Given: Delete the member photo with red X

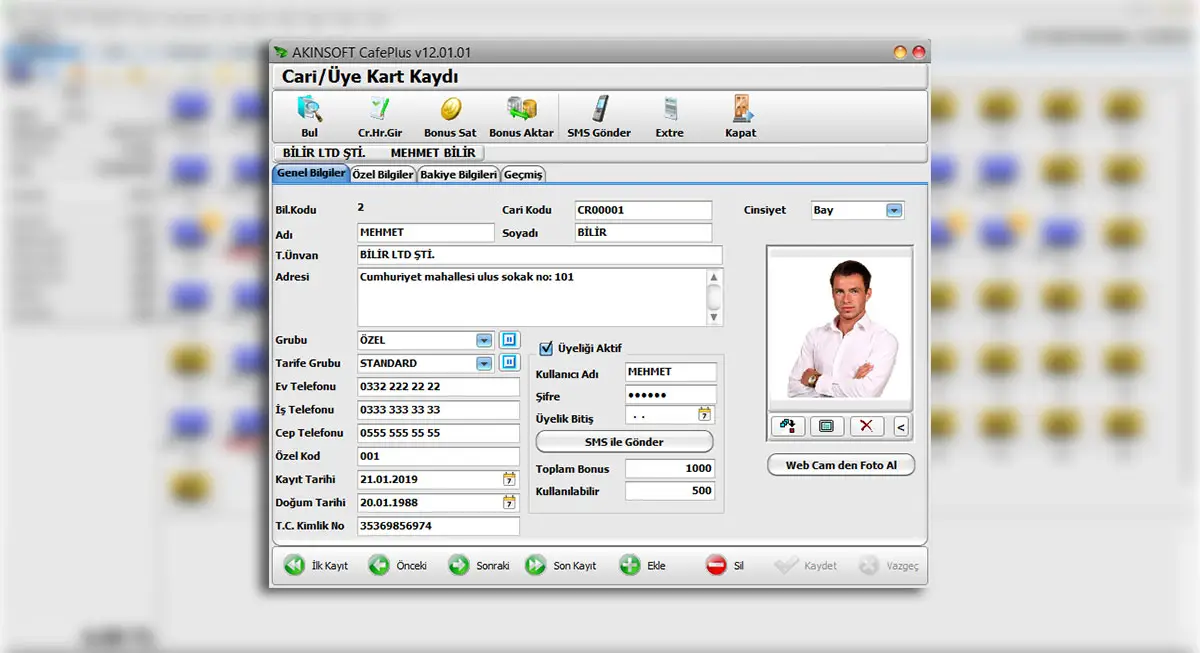Looking at the screenshot, I should coord(866,426).
